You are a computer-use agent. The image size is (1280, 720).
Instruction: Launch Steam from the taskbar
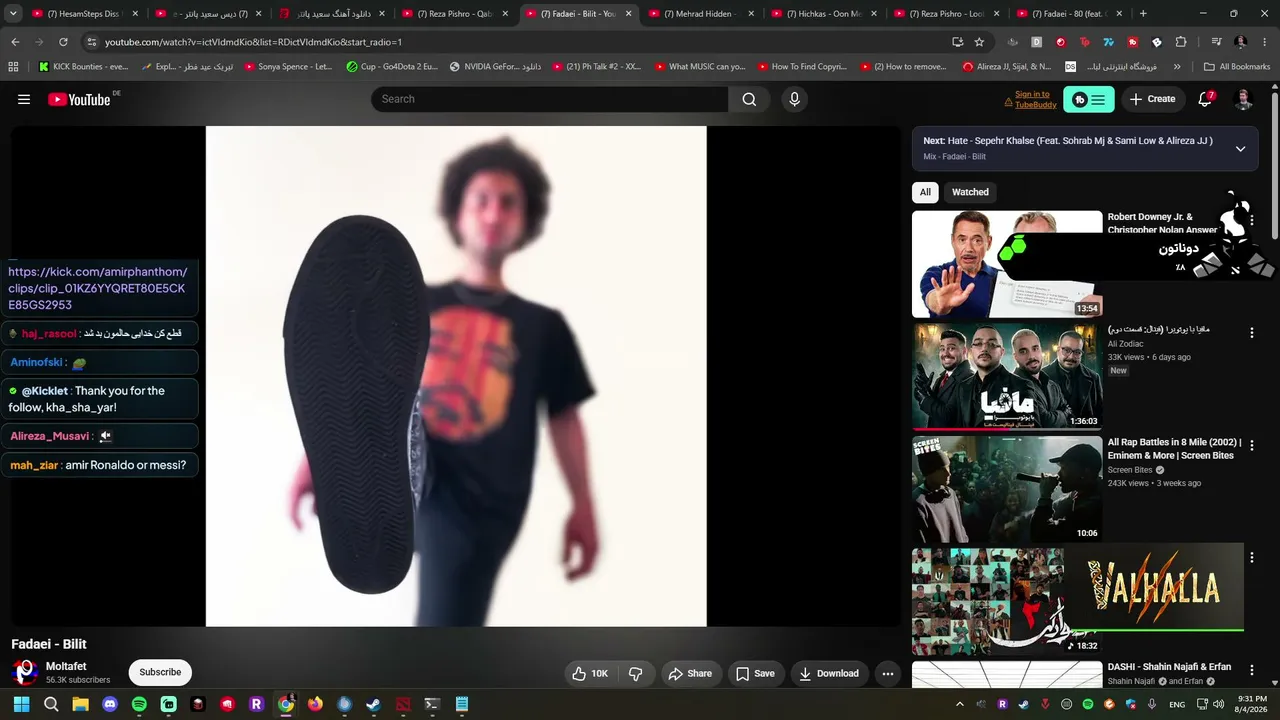point(373,704)
